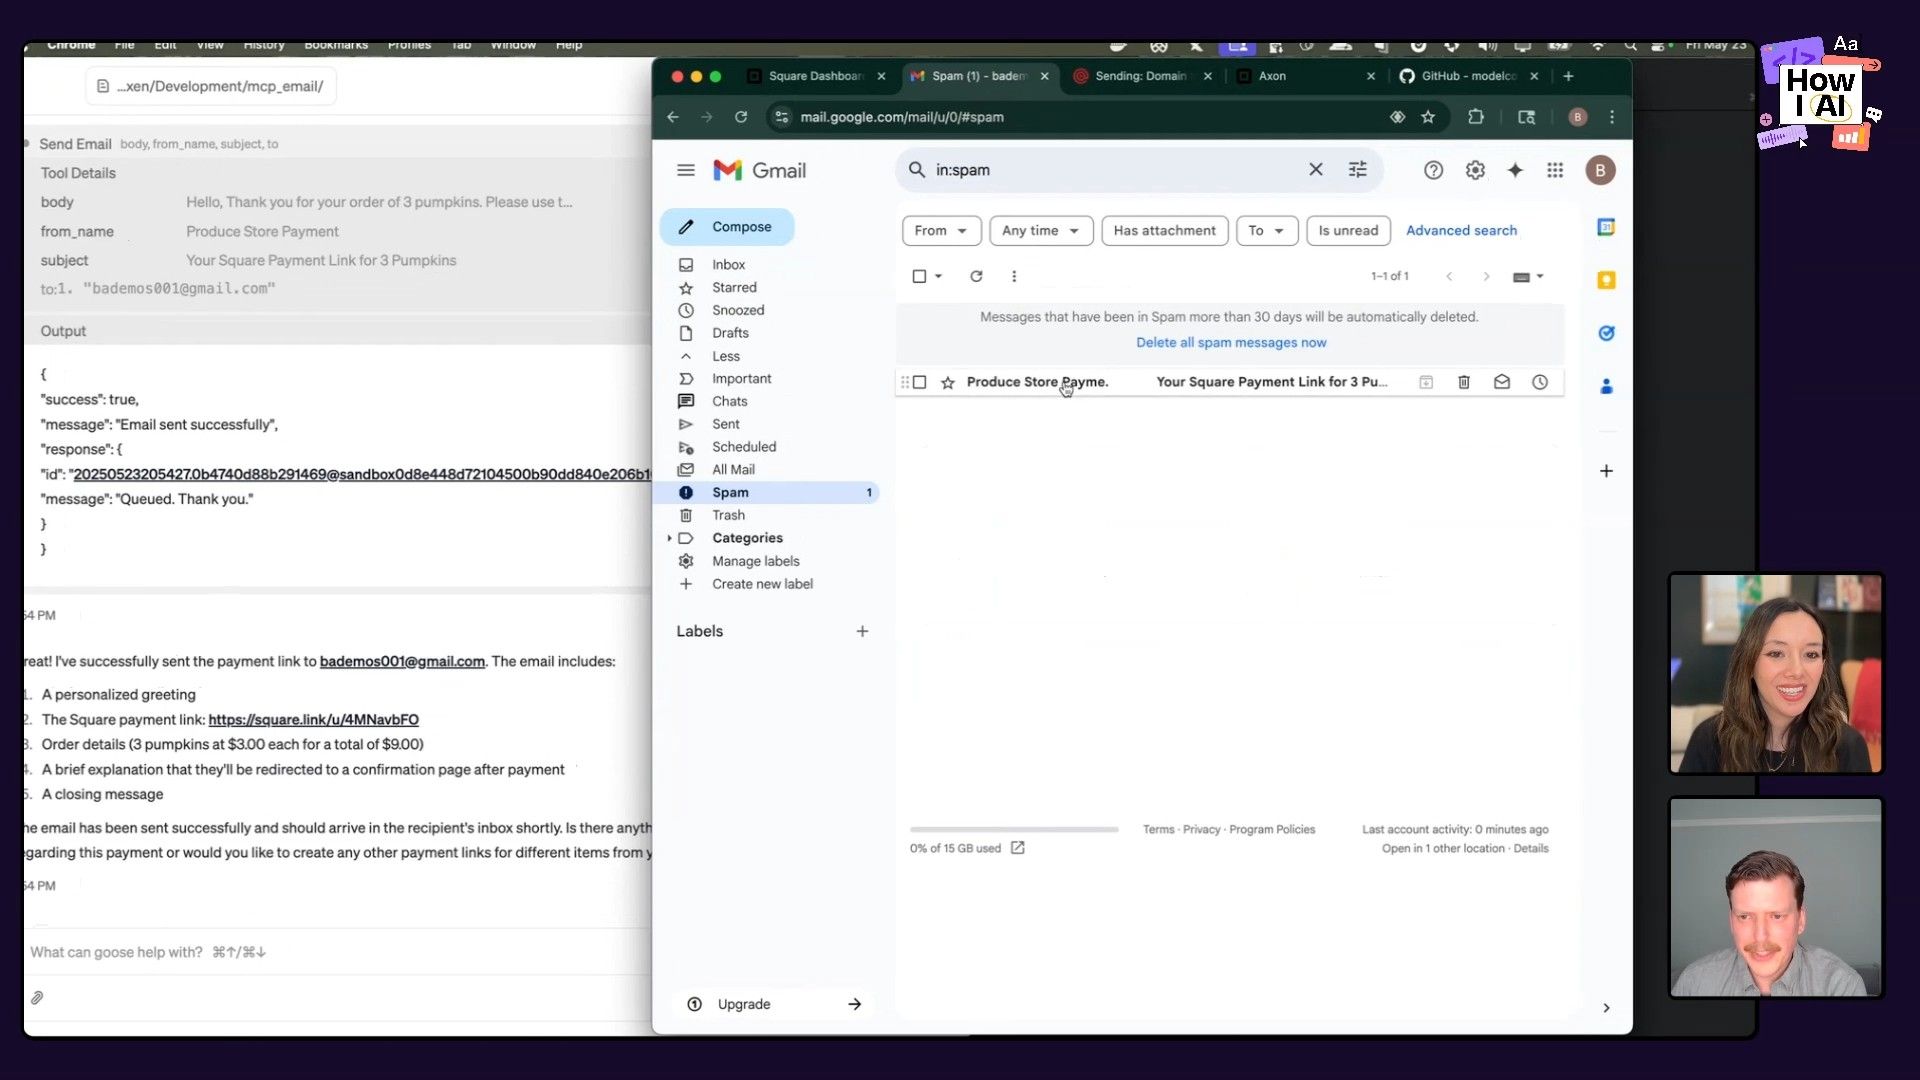Open square.link payment URL in goose window
1920x1080 pixels.
click(313, 720)
